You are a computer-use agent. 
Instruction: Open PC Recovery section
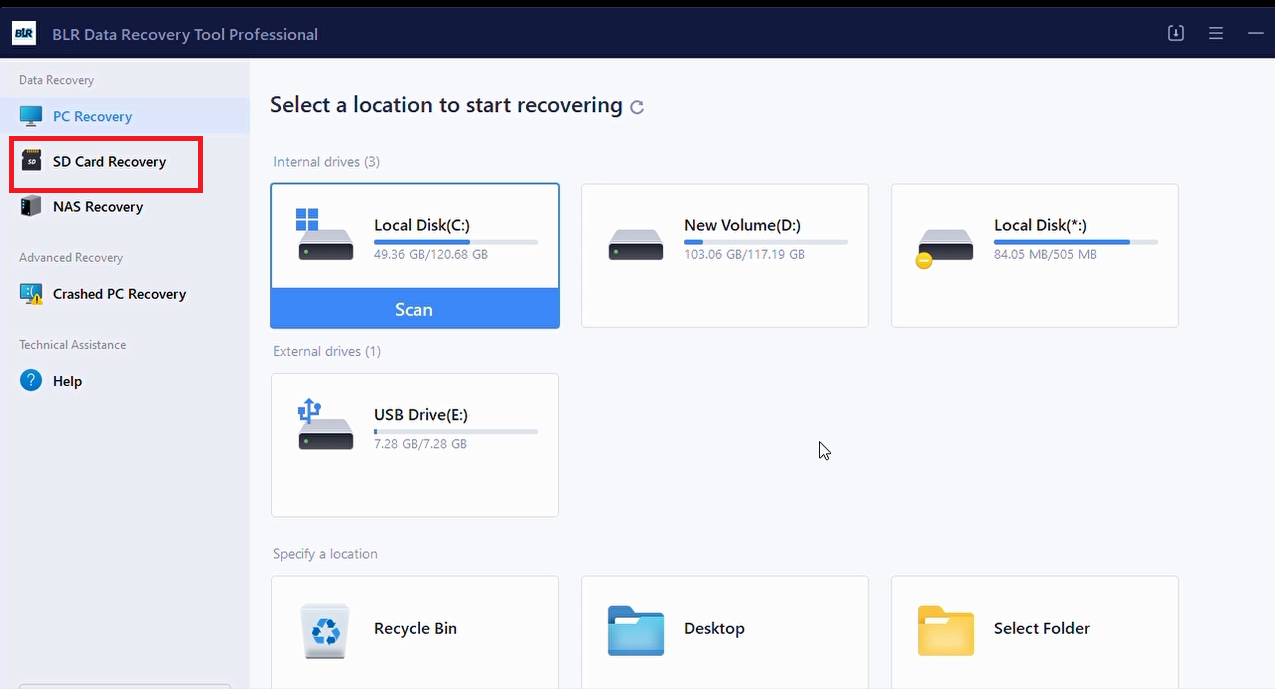(x=125, y=116)
